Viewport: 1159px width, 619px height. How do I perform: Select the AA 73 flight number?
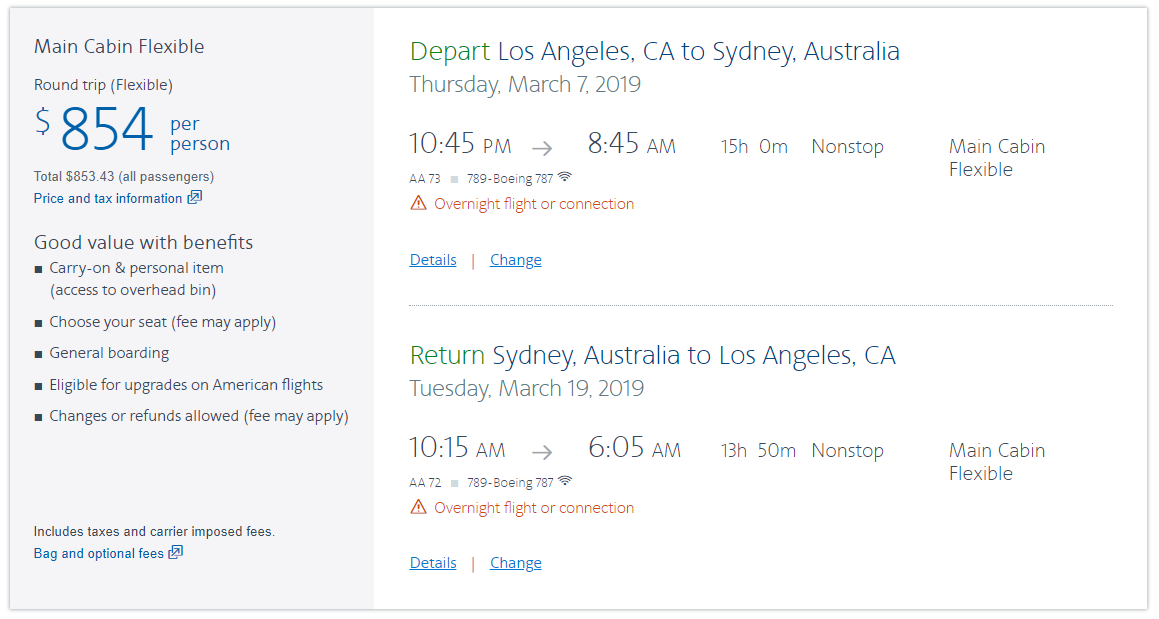pyautogui.click(x=425, y=179)
